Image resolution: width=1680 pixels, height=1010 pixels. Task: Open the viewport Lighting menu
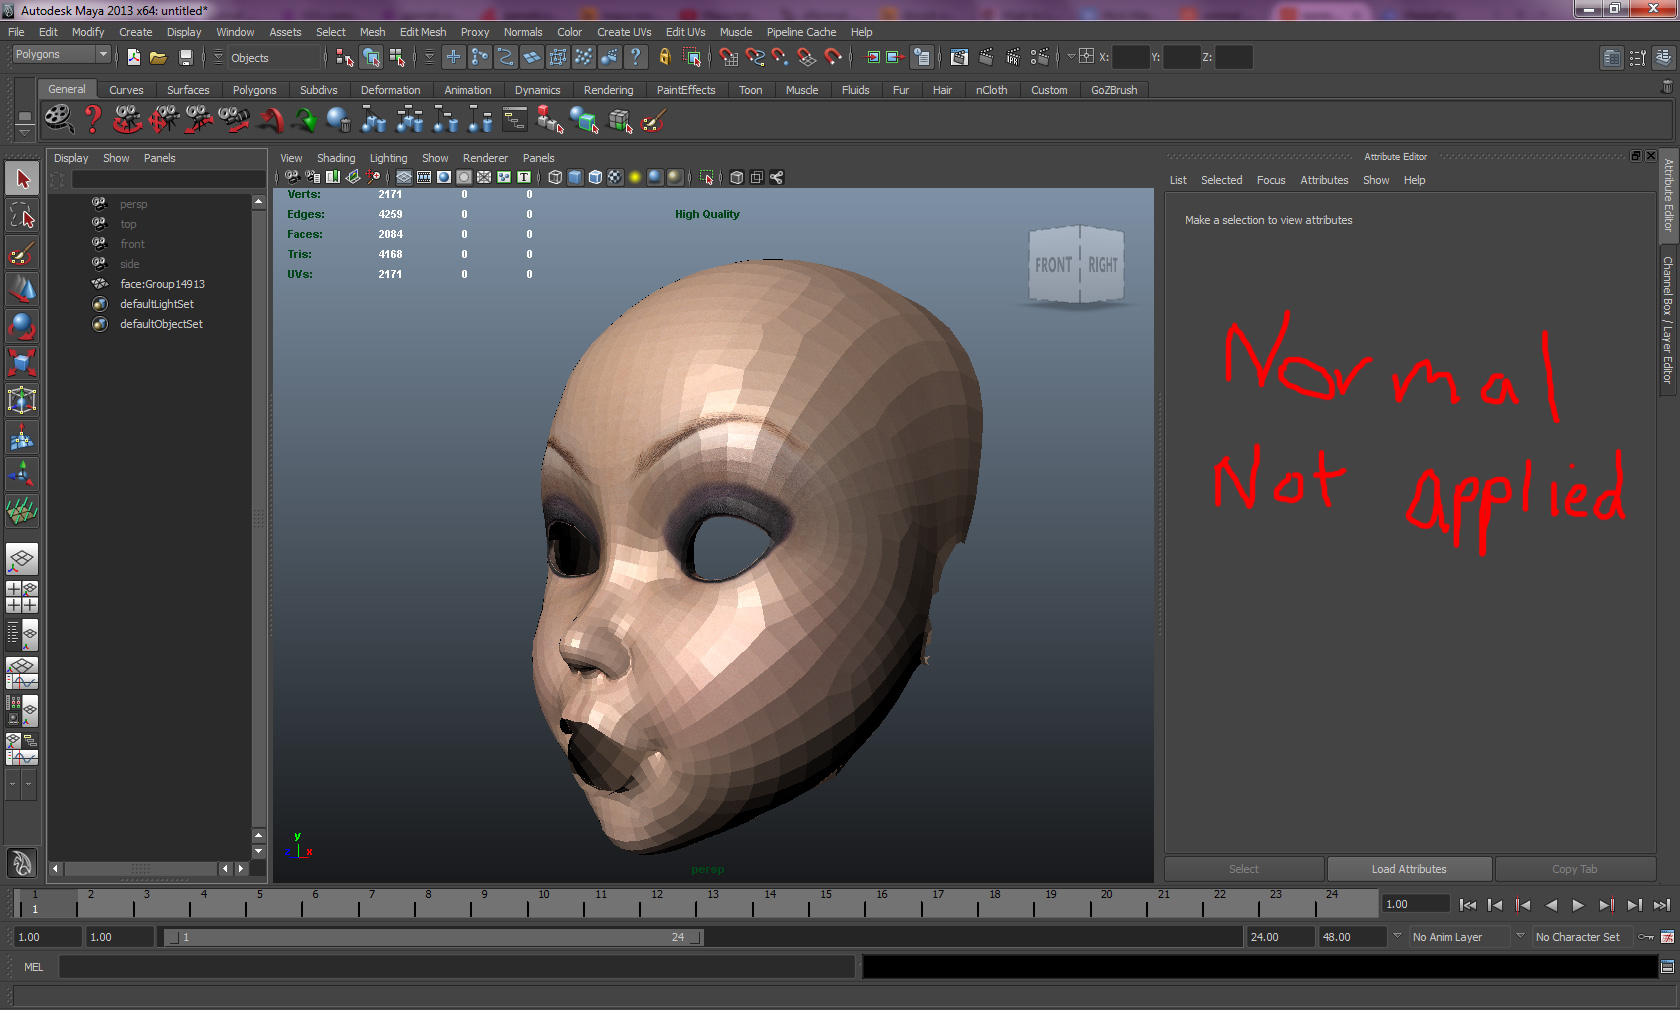coord(388,158)
